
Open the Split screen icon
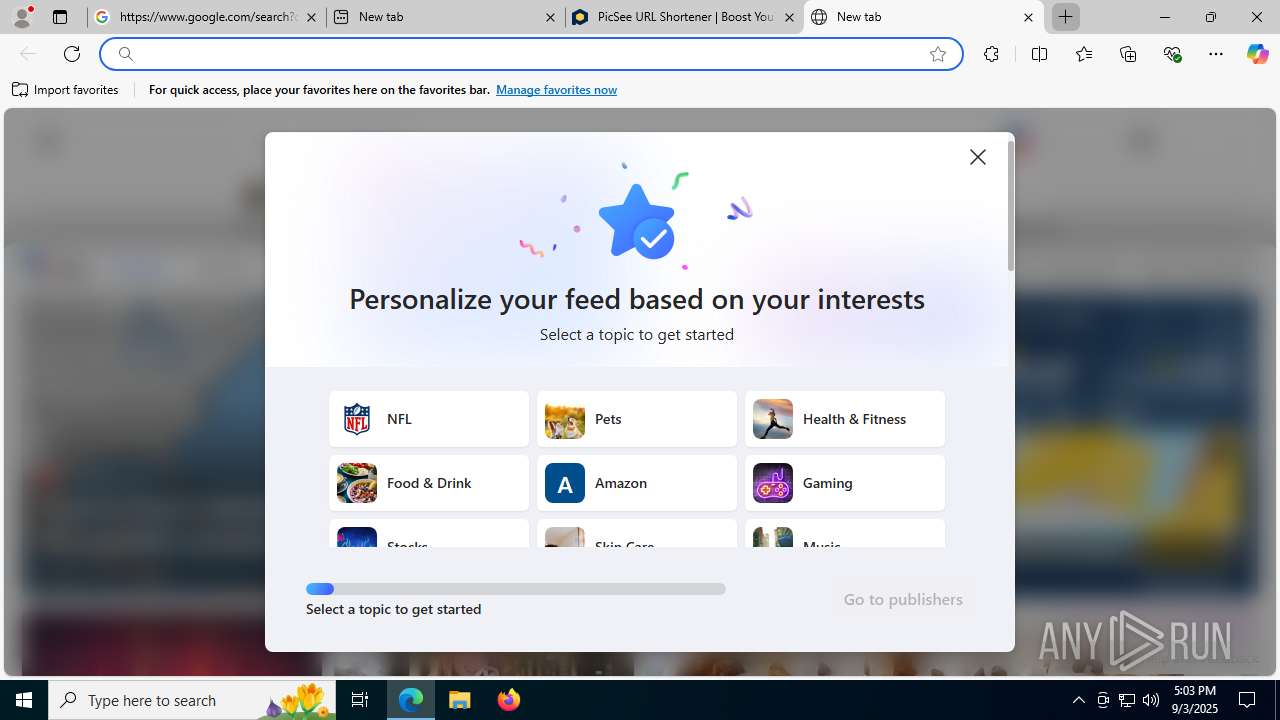pos(1039,54)
